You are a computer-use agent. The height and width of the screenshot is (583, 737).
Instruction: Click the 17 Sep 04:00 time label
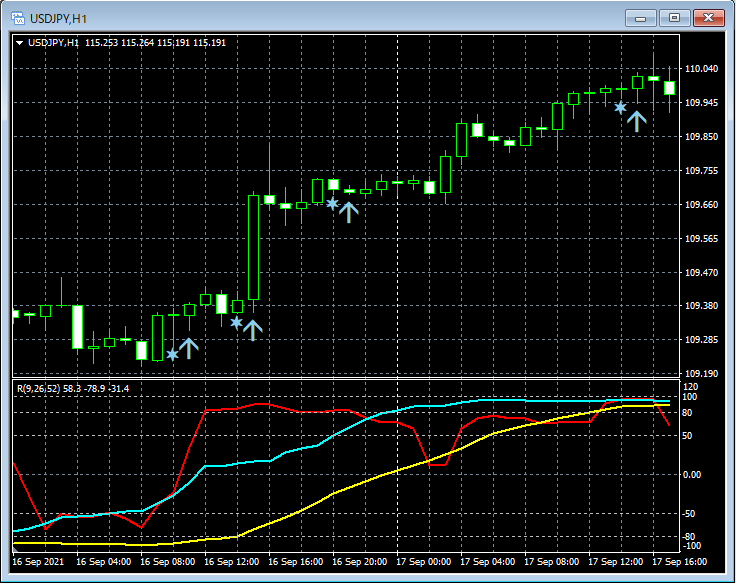point(487,562)
